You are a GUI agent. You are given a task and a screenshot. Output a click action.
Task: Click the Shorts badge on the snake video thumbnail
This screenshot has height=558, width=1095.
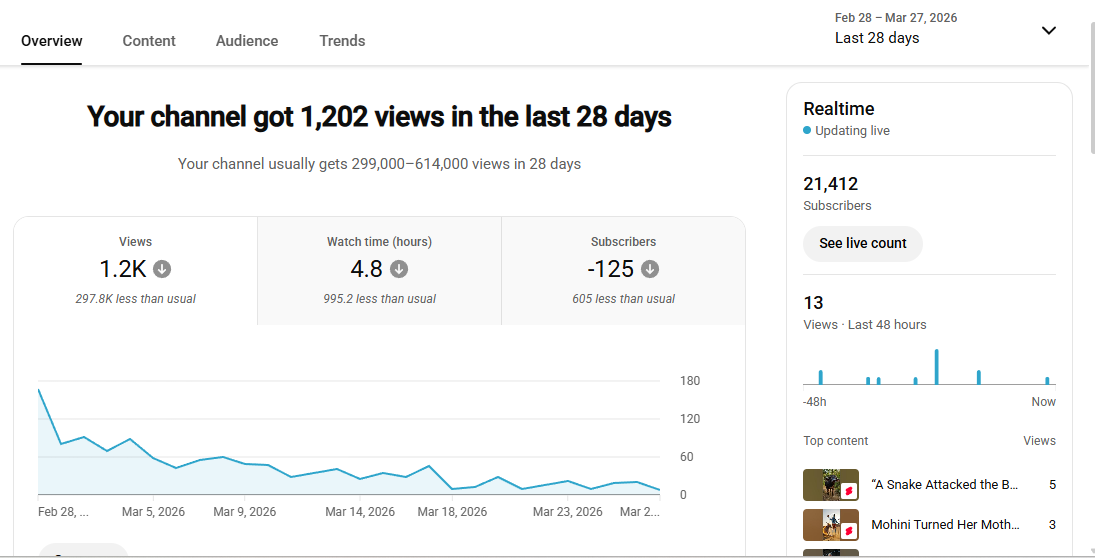[849, 492]
